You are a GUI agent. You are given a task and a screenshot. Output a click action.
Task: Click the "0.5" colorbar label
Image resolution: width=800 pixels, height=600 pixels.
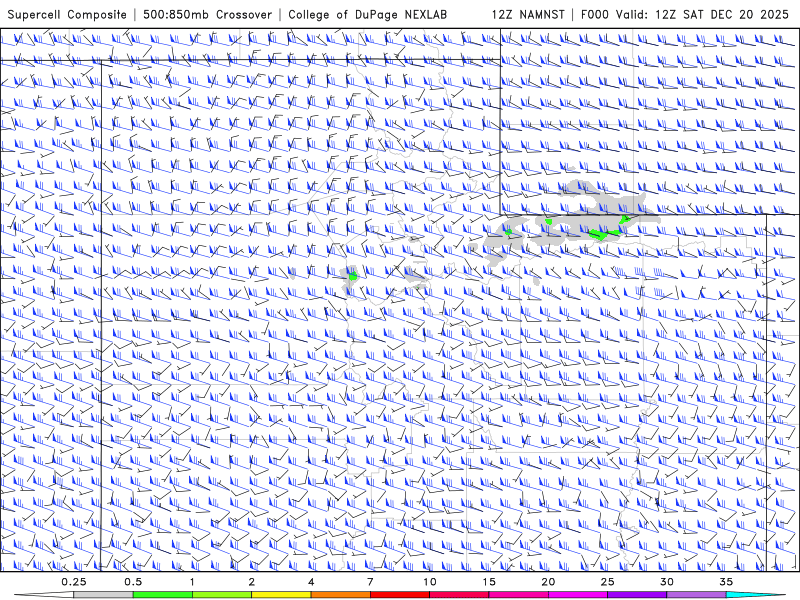point(133,582)
